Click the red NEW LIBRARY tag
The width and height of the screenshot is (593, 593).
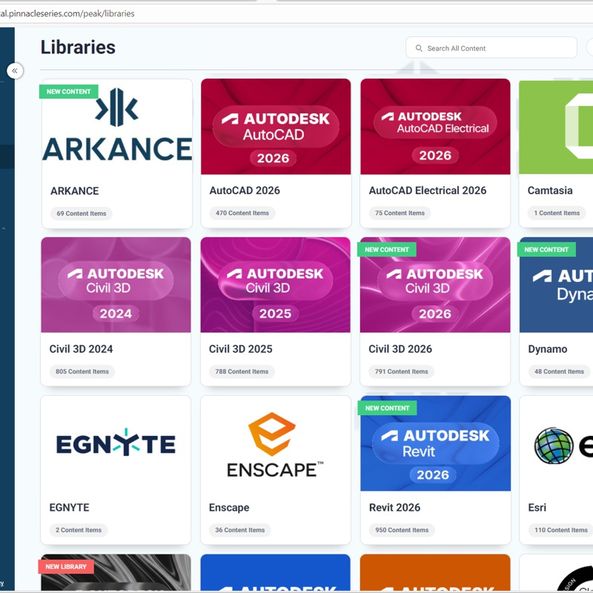(x=66, y=567)
